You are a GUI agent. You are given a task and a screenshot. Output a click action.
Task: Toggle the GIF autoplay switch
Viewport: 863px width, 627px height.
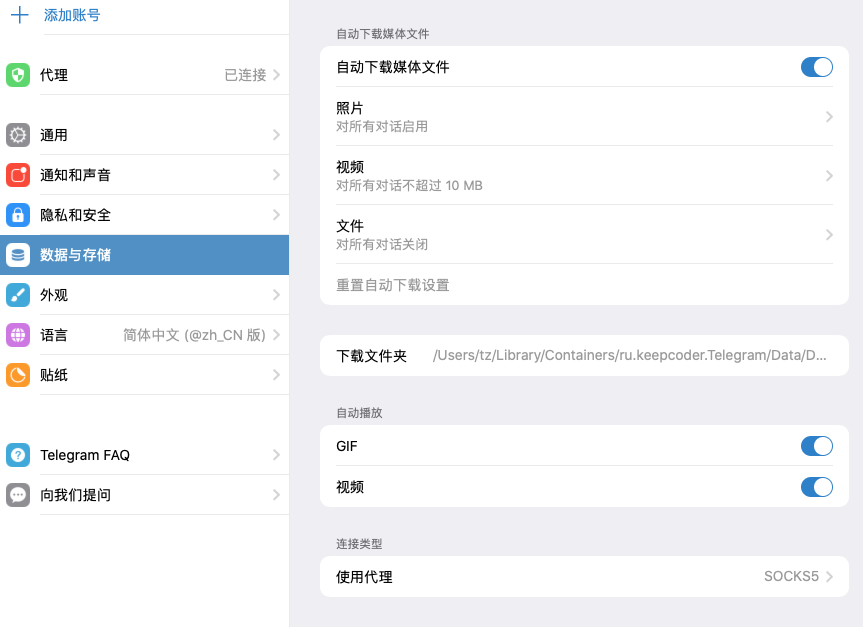pyautogui.click(x=816, y=446)
